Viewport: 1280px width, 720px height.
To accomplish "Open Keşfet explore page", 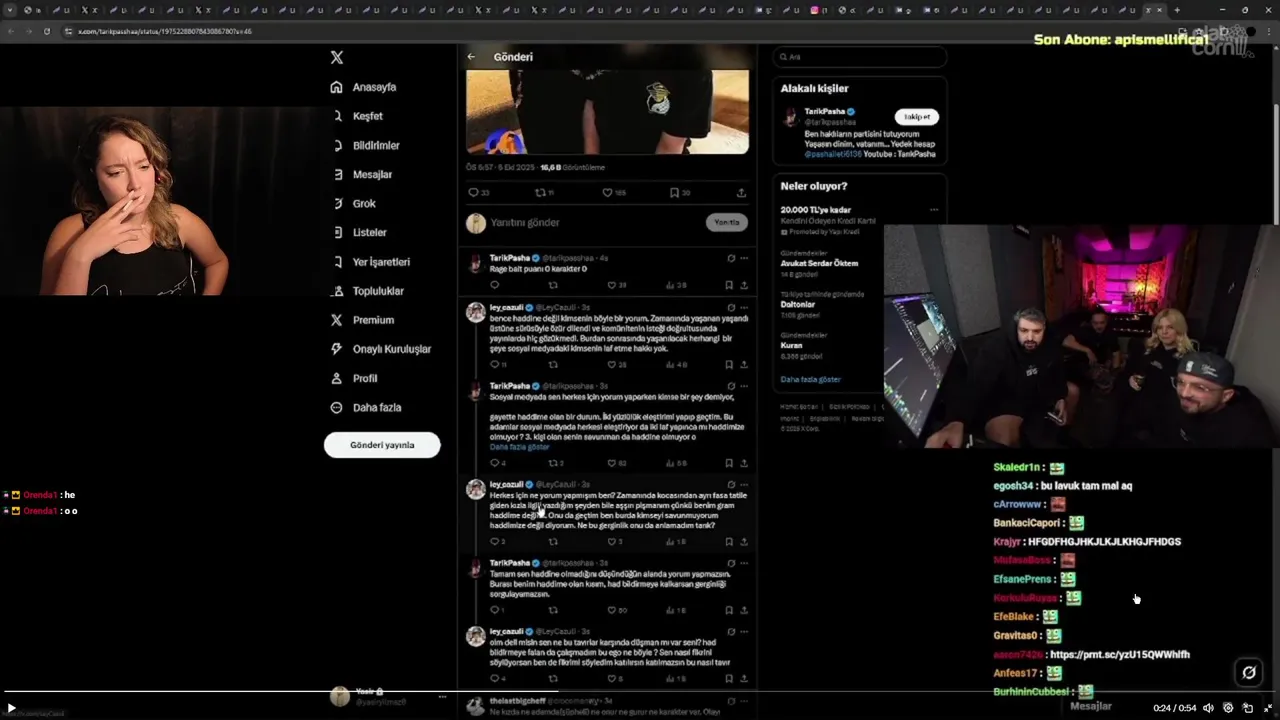I will pos(357,116).
